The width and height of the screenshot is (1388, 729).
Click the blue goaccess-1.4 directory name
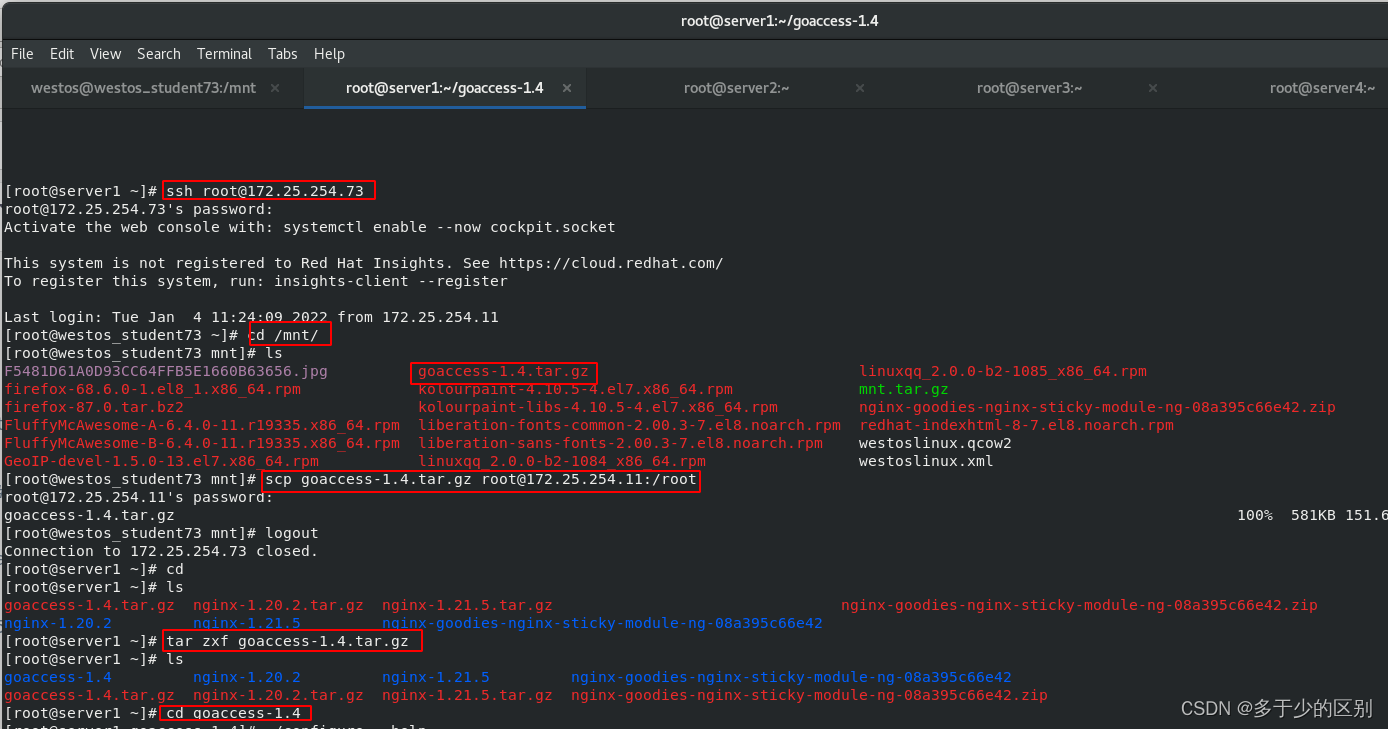click(58, 677)
